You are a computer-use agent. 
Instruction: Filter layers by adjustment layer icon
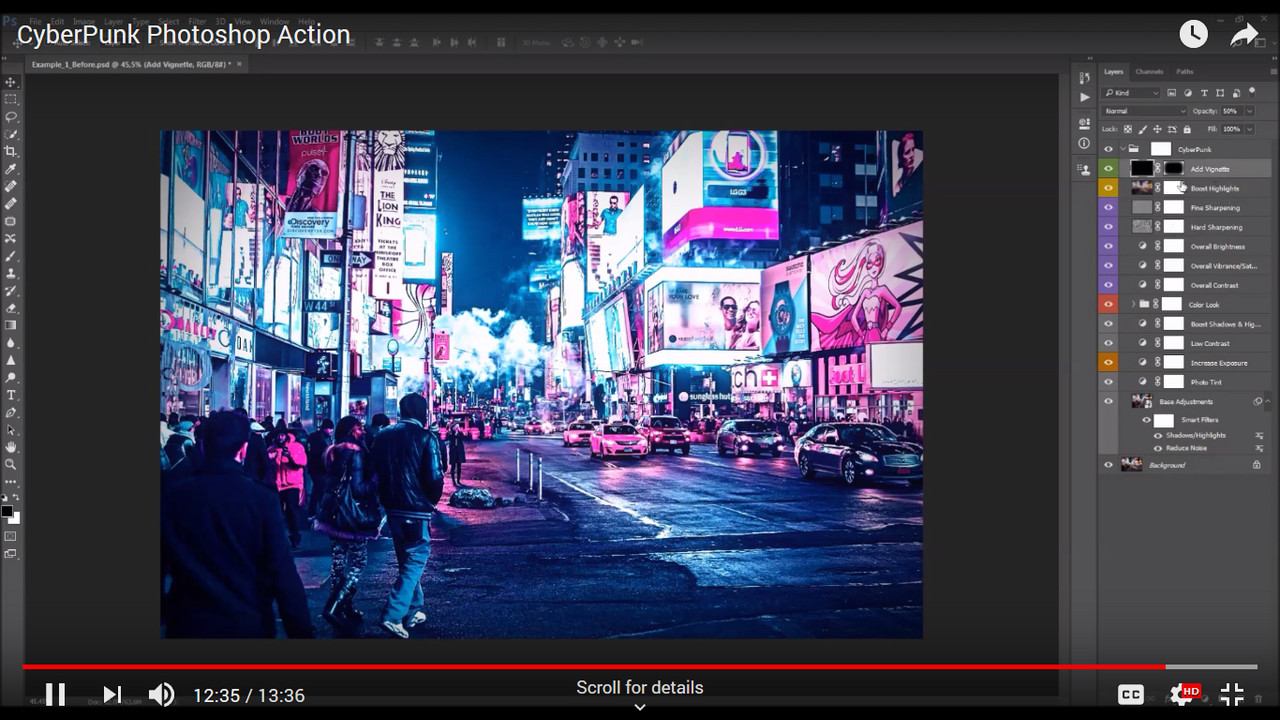point(1188,93)
